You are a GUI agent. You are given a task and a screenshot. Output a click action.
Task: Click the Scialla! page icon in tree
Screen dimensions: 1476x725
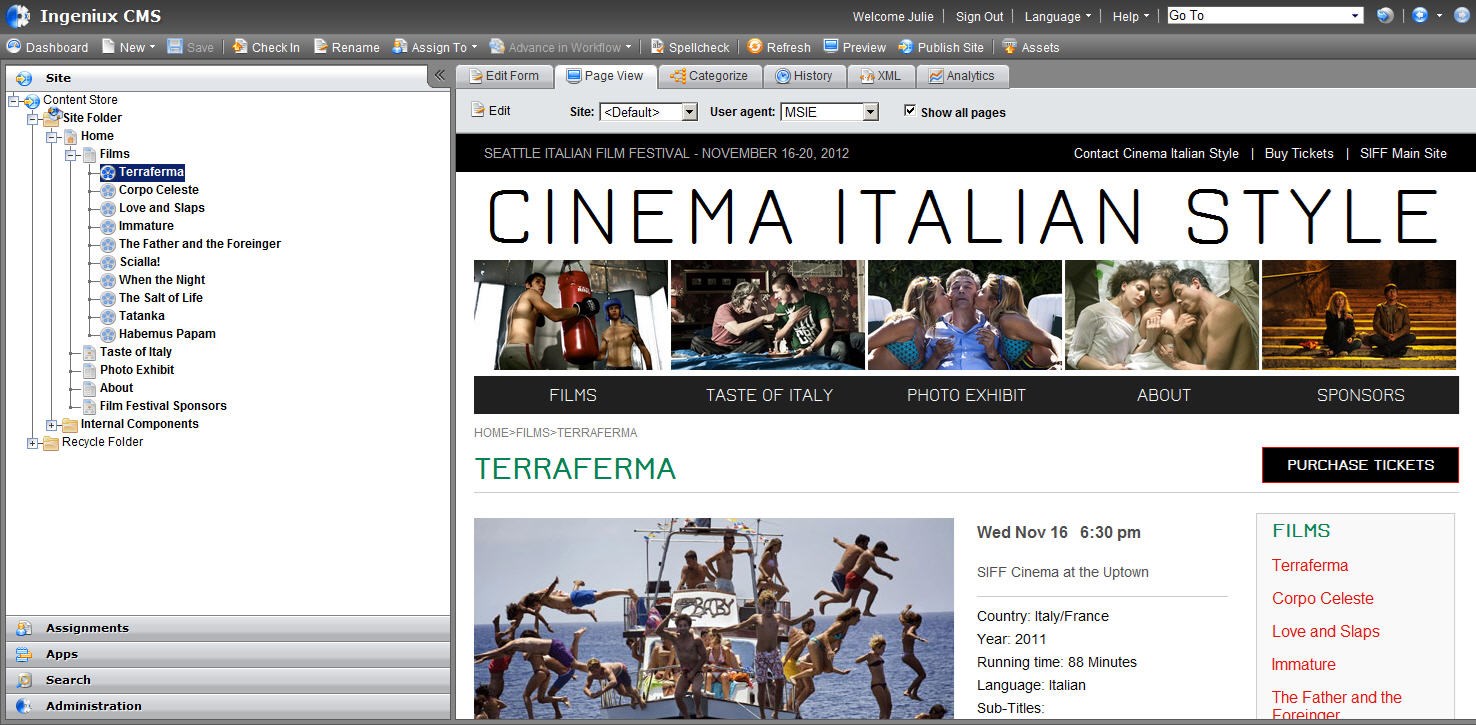point(108,263)
